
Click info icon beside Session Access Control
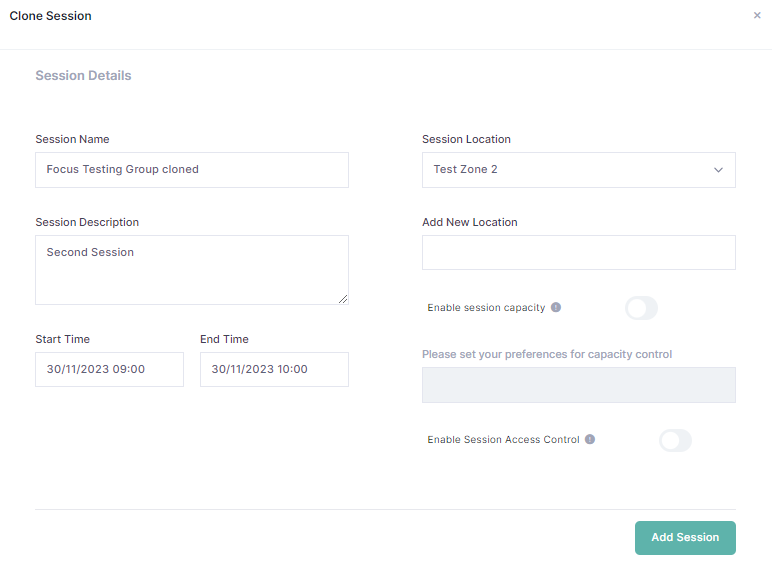[x=590, y=440]
